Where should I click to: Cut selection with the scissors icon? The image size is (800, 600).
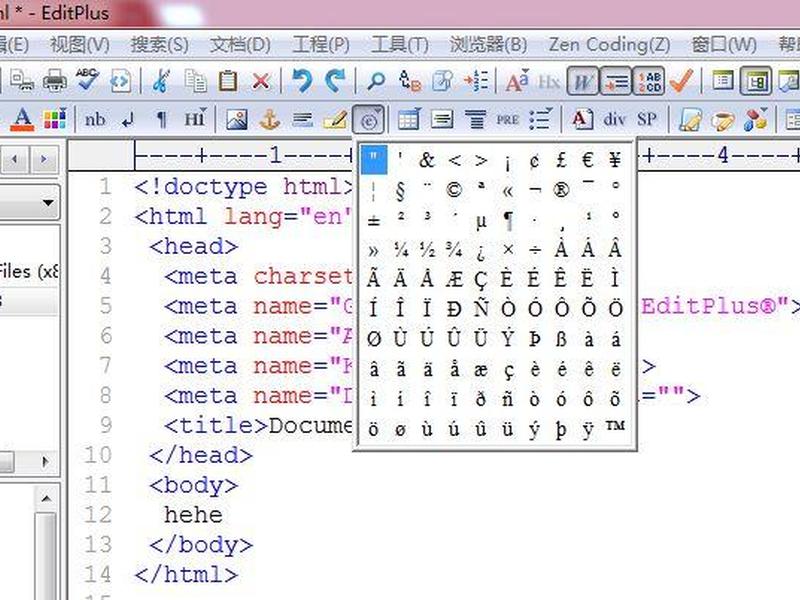pos(161,81)
